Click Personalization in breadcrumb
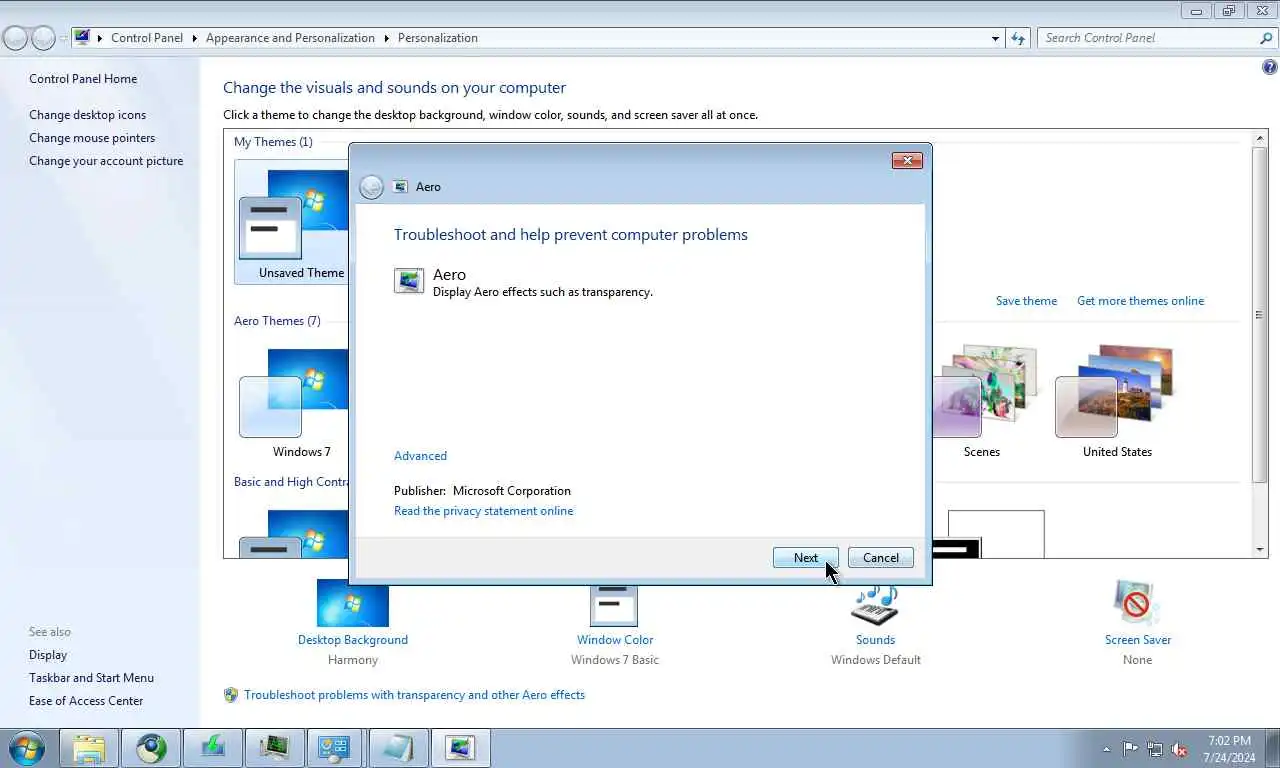This screenshot has width=1280, height=768. click(x=438, y=38)
